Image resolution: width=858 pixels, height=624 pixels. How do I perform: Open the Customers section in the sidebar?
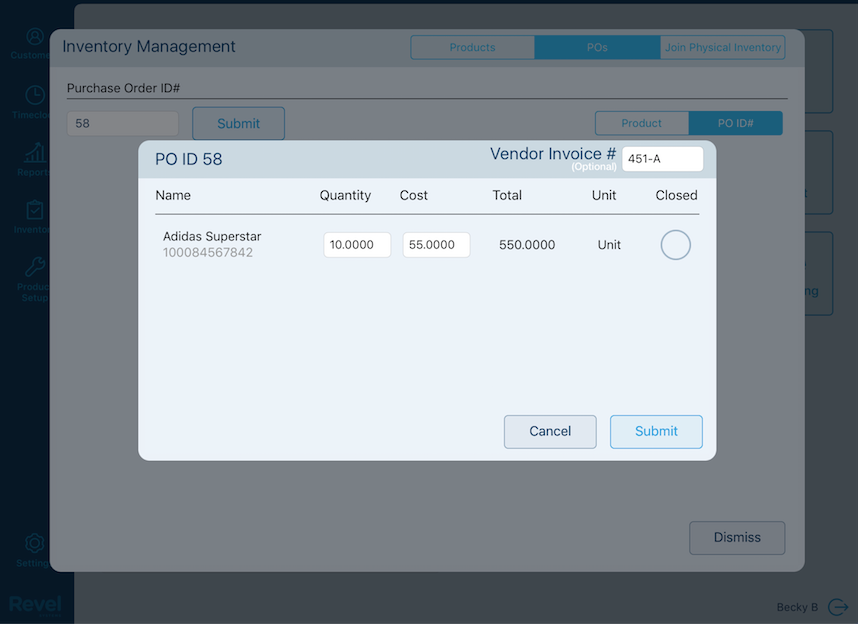tap(34, 42)
